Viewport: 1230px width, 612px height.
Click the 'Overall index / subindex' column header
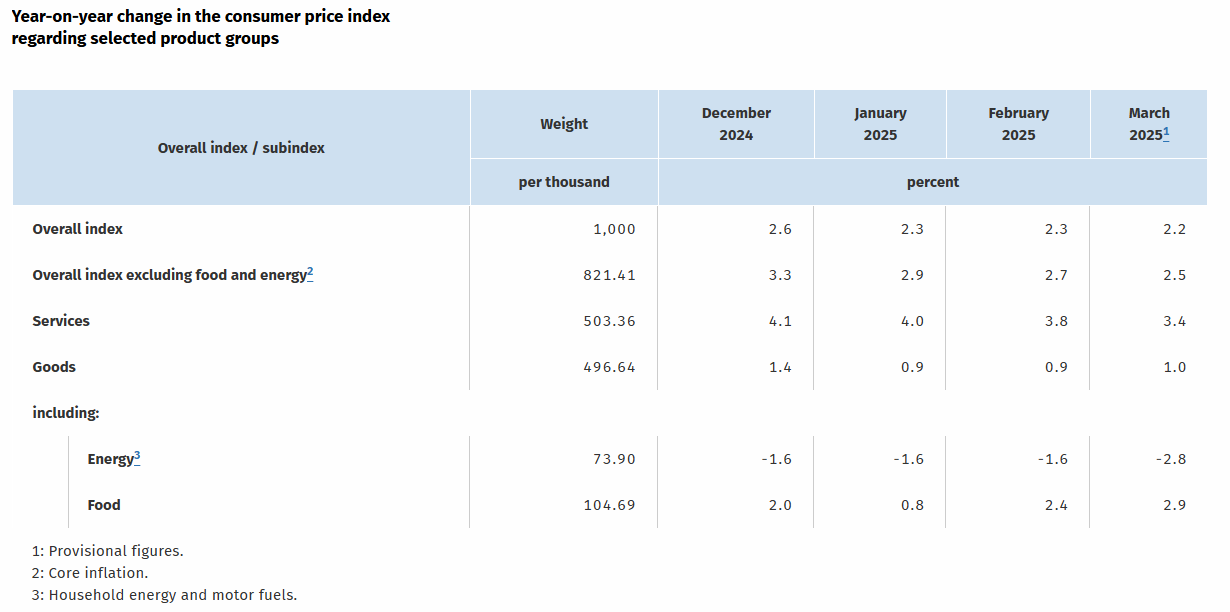pyautogui.click(x=241, y=148)
